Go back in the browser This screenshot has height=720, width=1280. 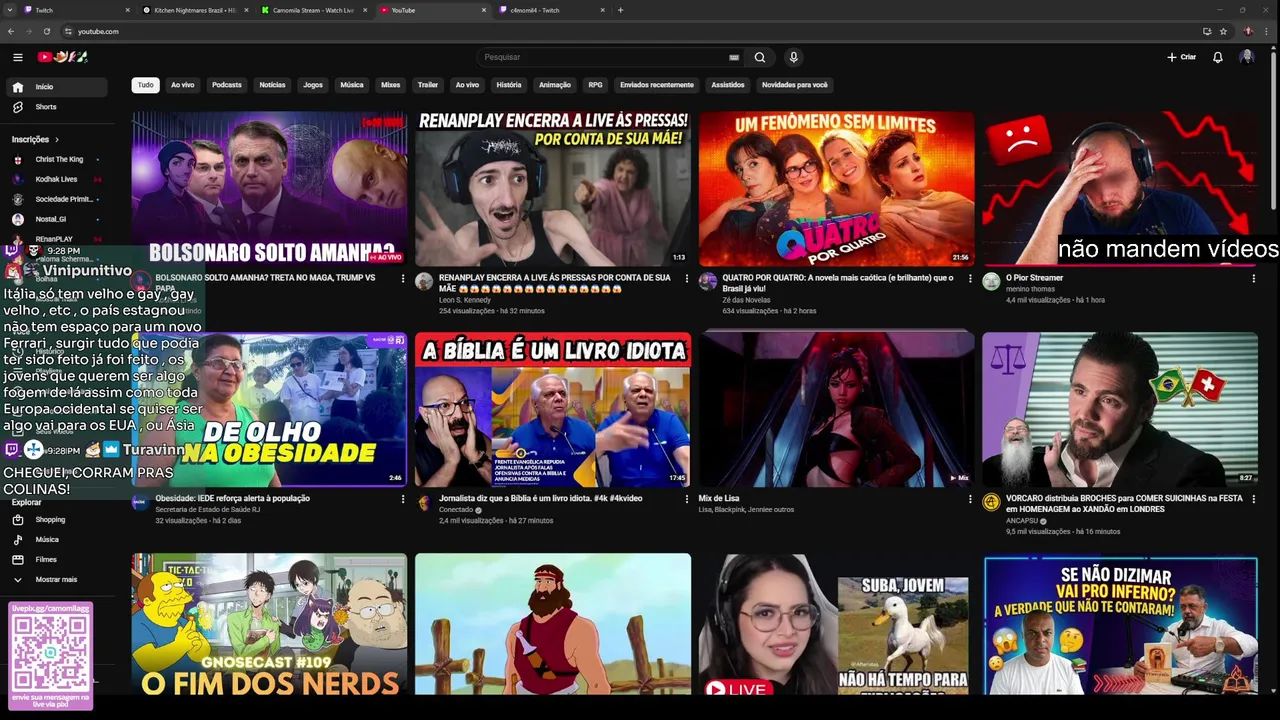pos(12,31)
